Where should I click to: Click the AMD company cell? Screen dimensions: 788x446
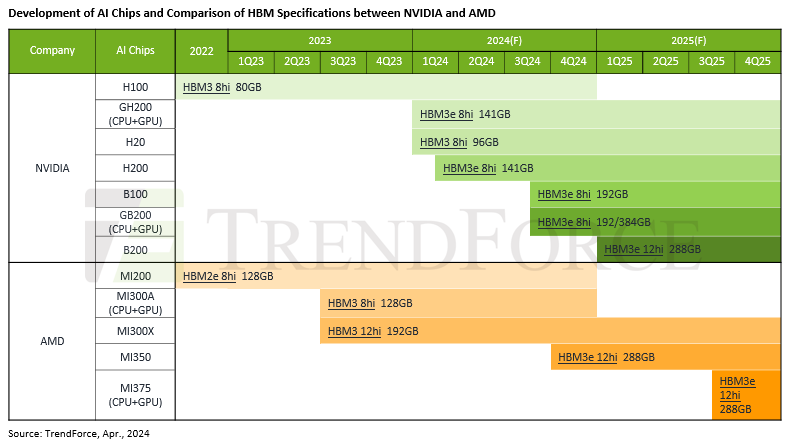[52, 341]
